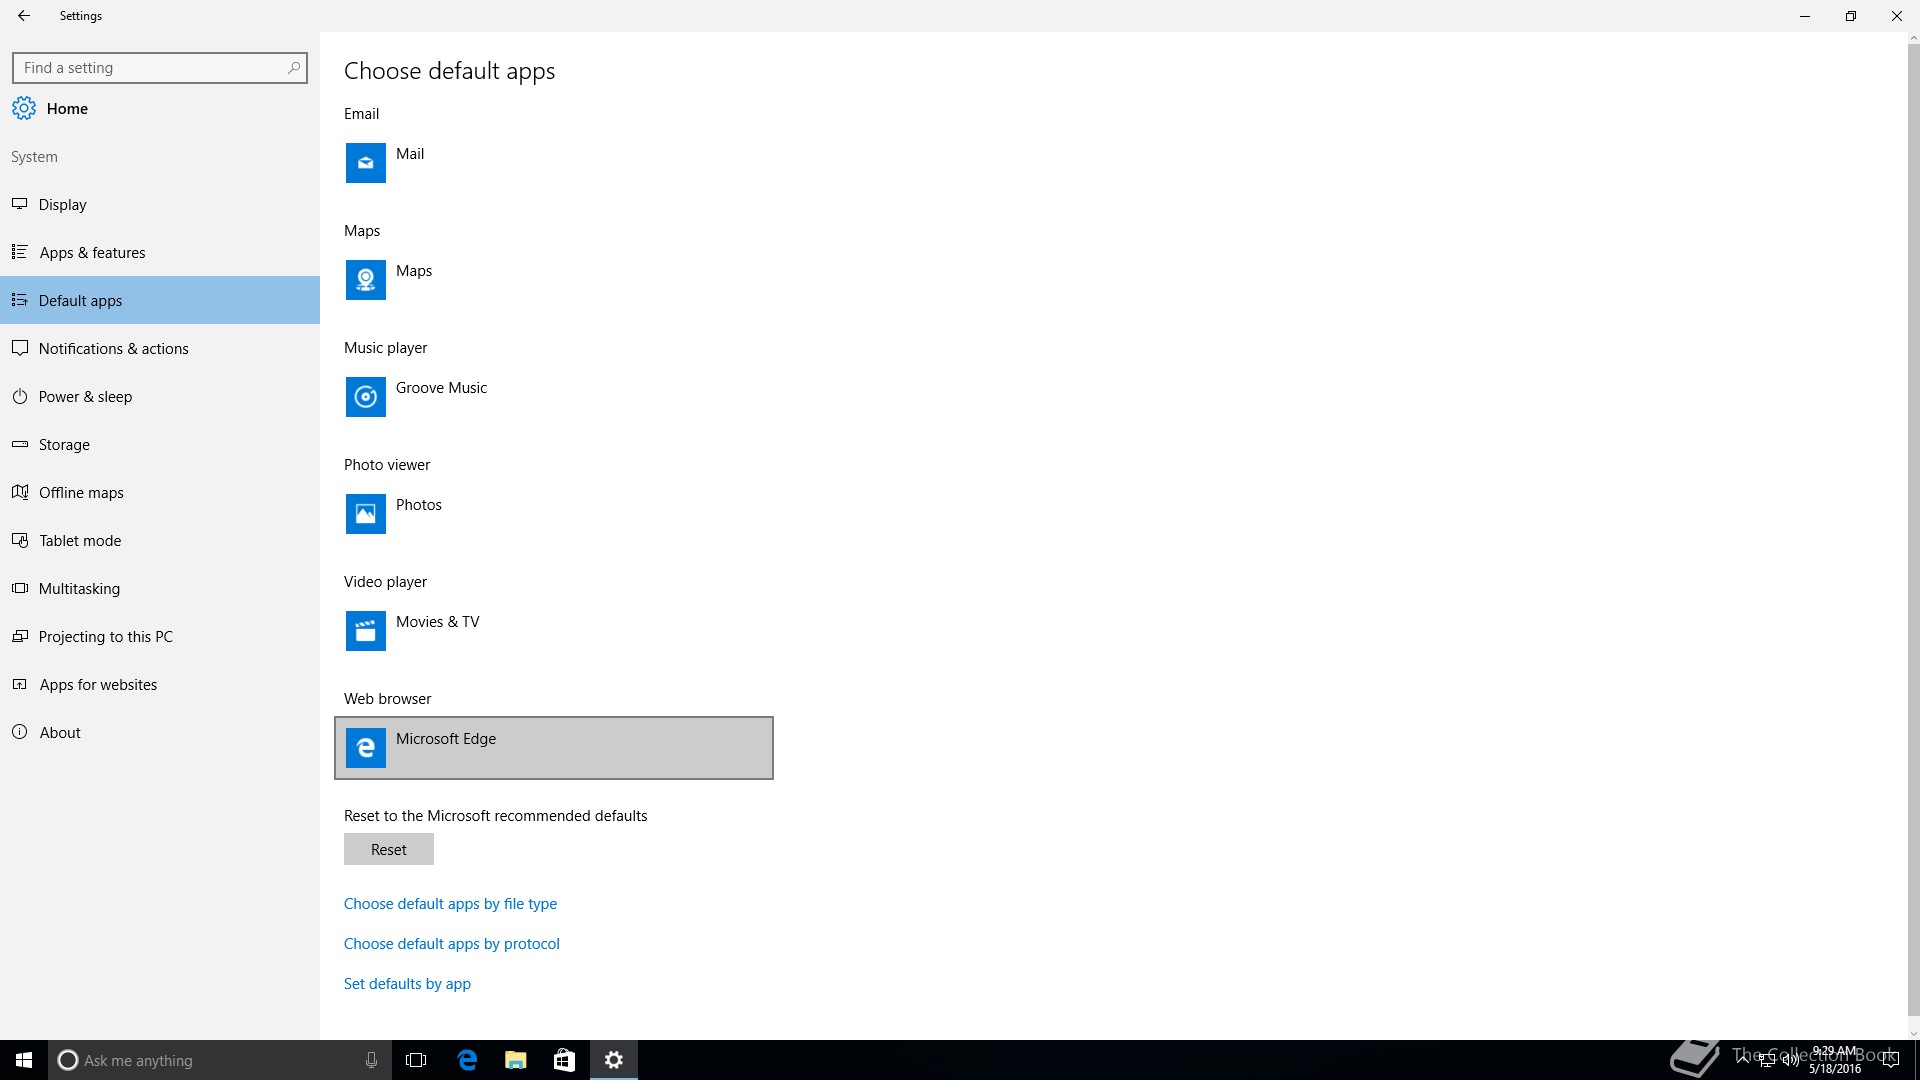This screenshot has width=1920, height=1080.
Task: Click the Microsoft Edge app icon
Action: (x=366, y=748)
